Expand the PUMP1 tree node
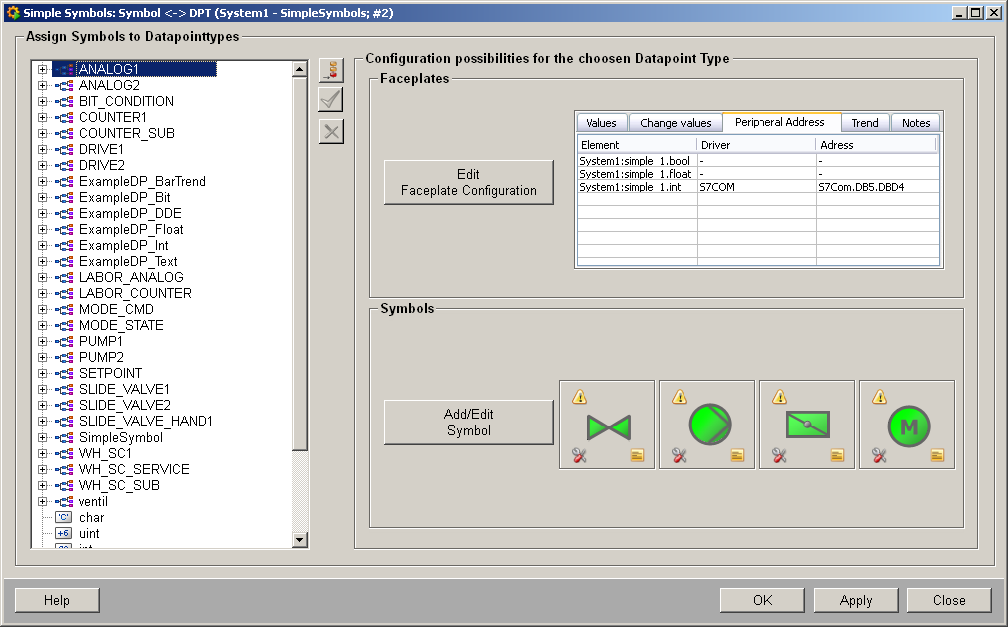Screen dimensions: 1008x627 42,341
